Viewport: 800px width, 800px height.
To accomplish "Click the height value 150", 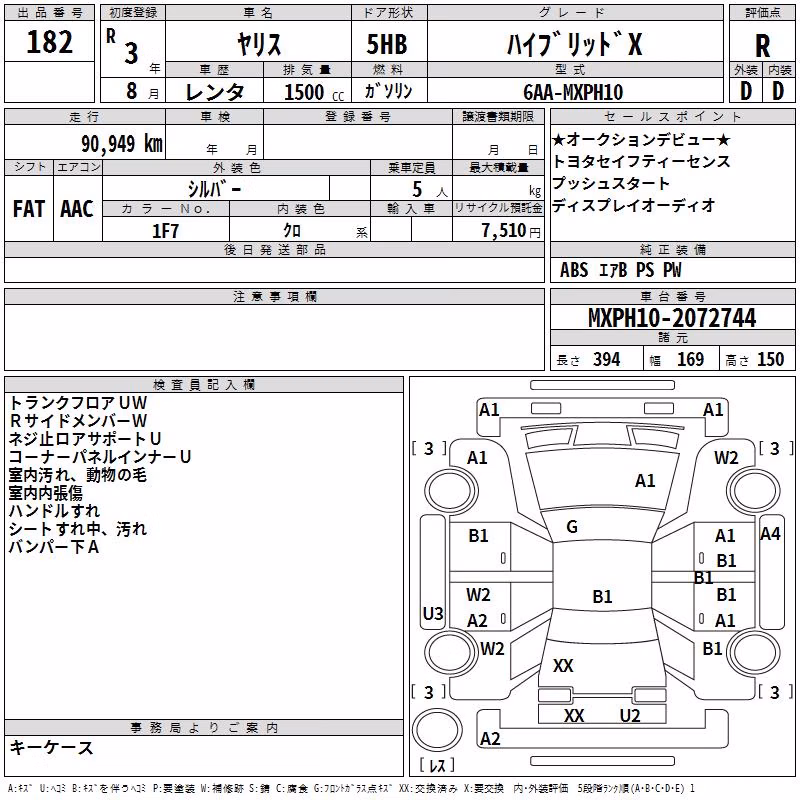I will 770,360.
